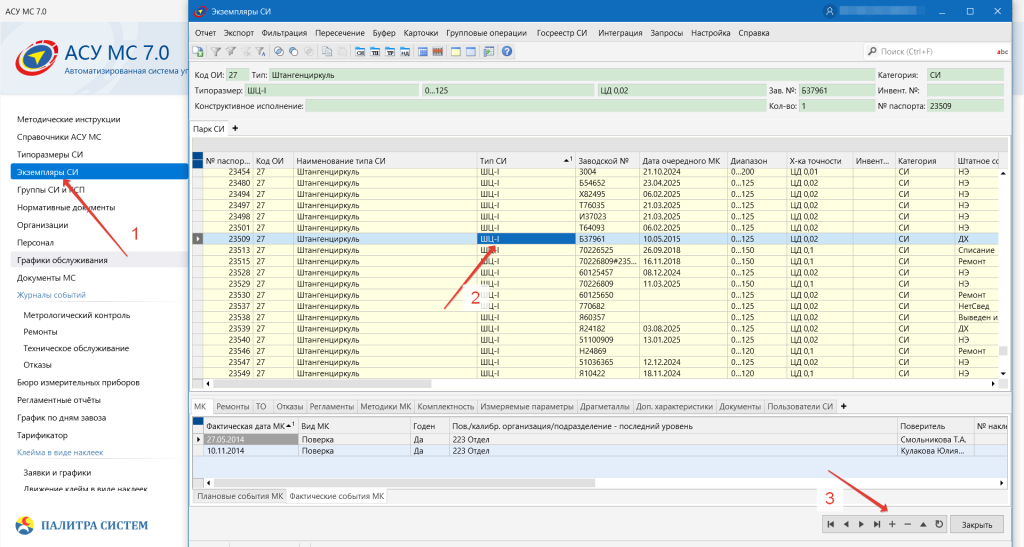Switch to the Драгметаллы tab
1024x547 pixels.
[x=605, y=407]
